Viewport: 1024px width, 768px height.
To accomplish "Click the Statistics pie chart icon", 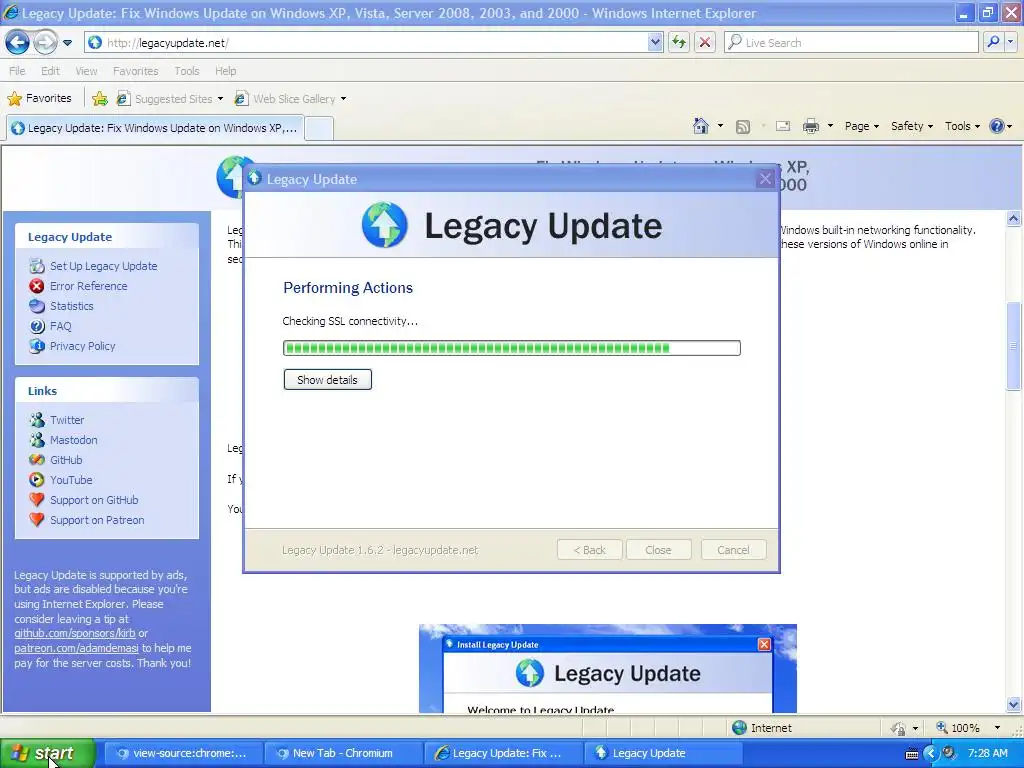I will point(37,306).
